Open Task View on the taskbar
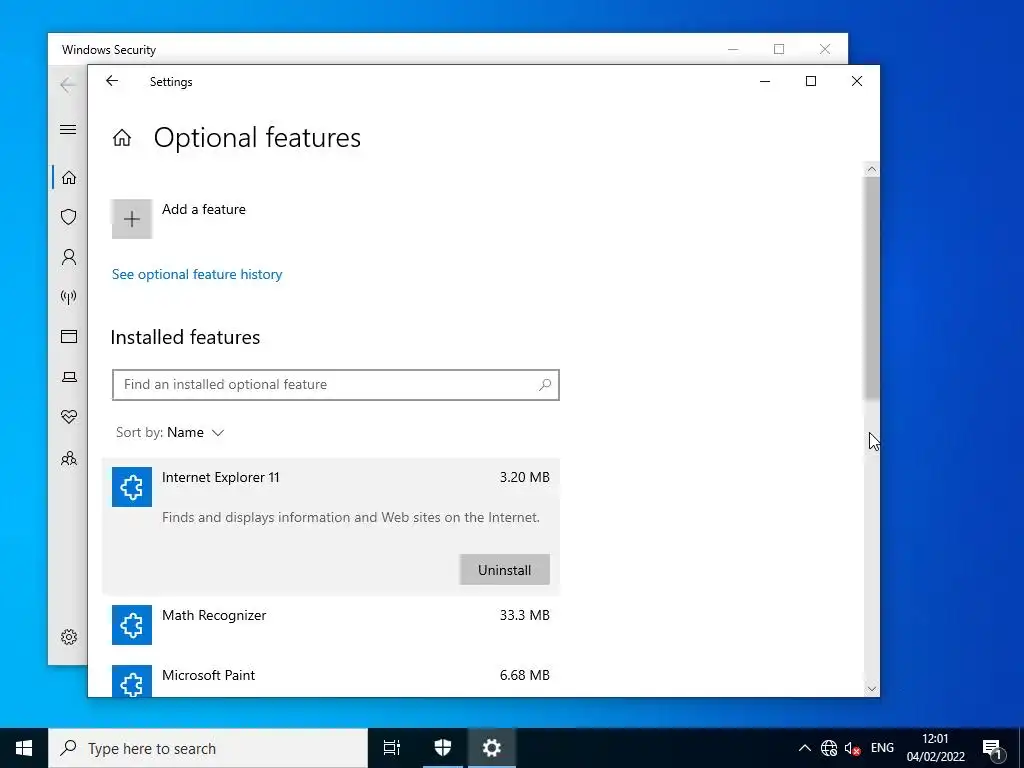Image resolution: width=1024 pixels, height=768 pixels. 392,748
